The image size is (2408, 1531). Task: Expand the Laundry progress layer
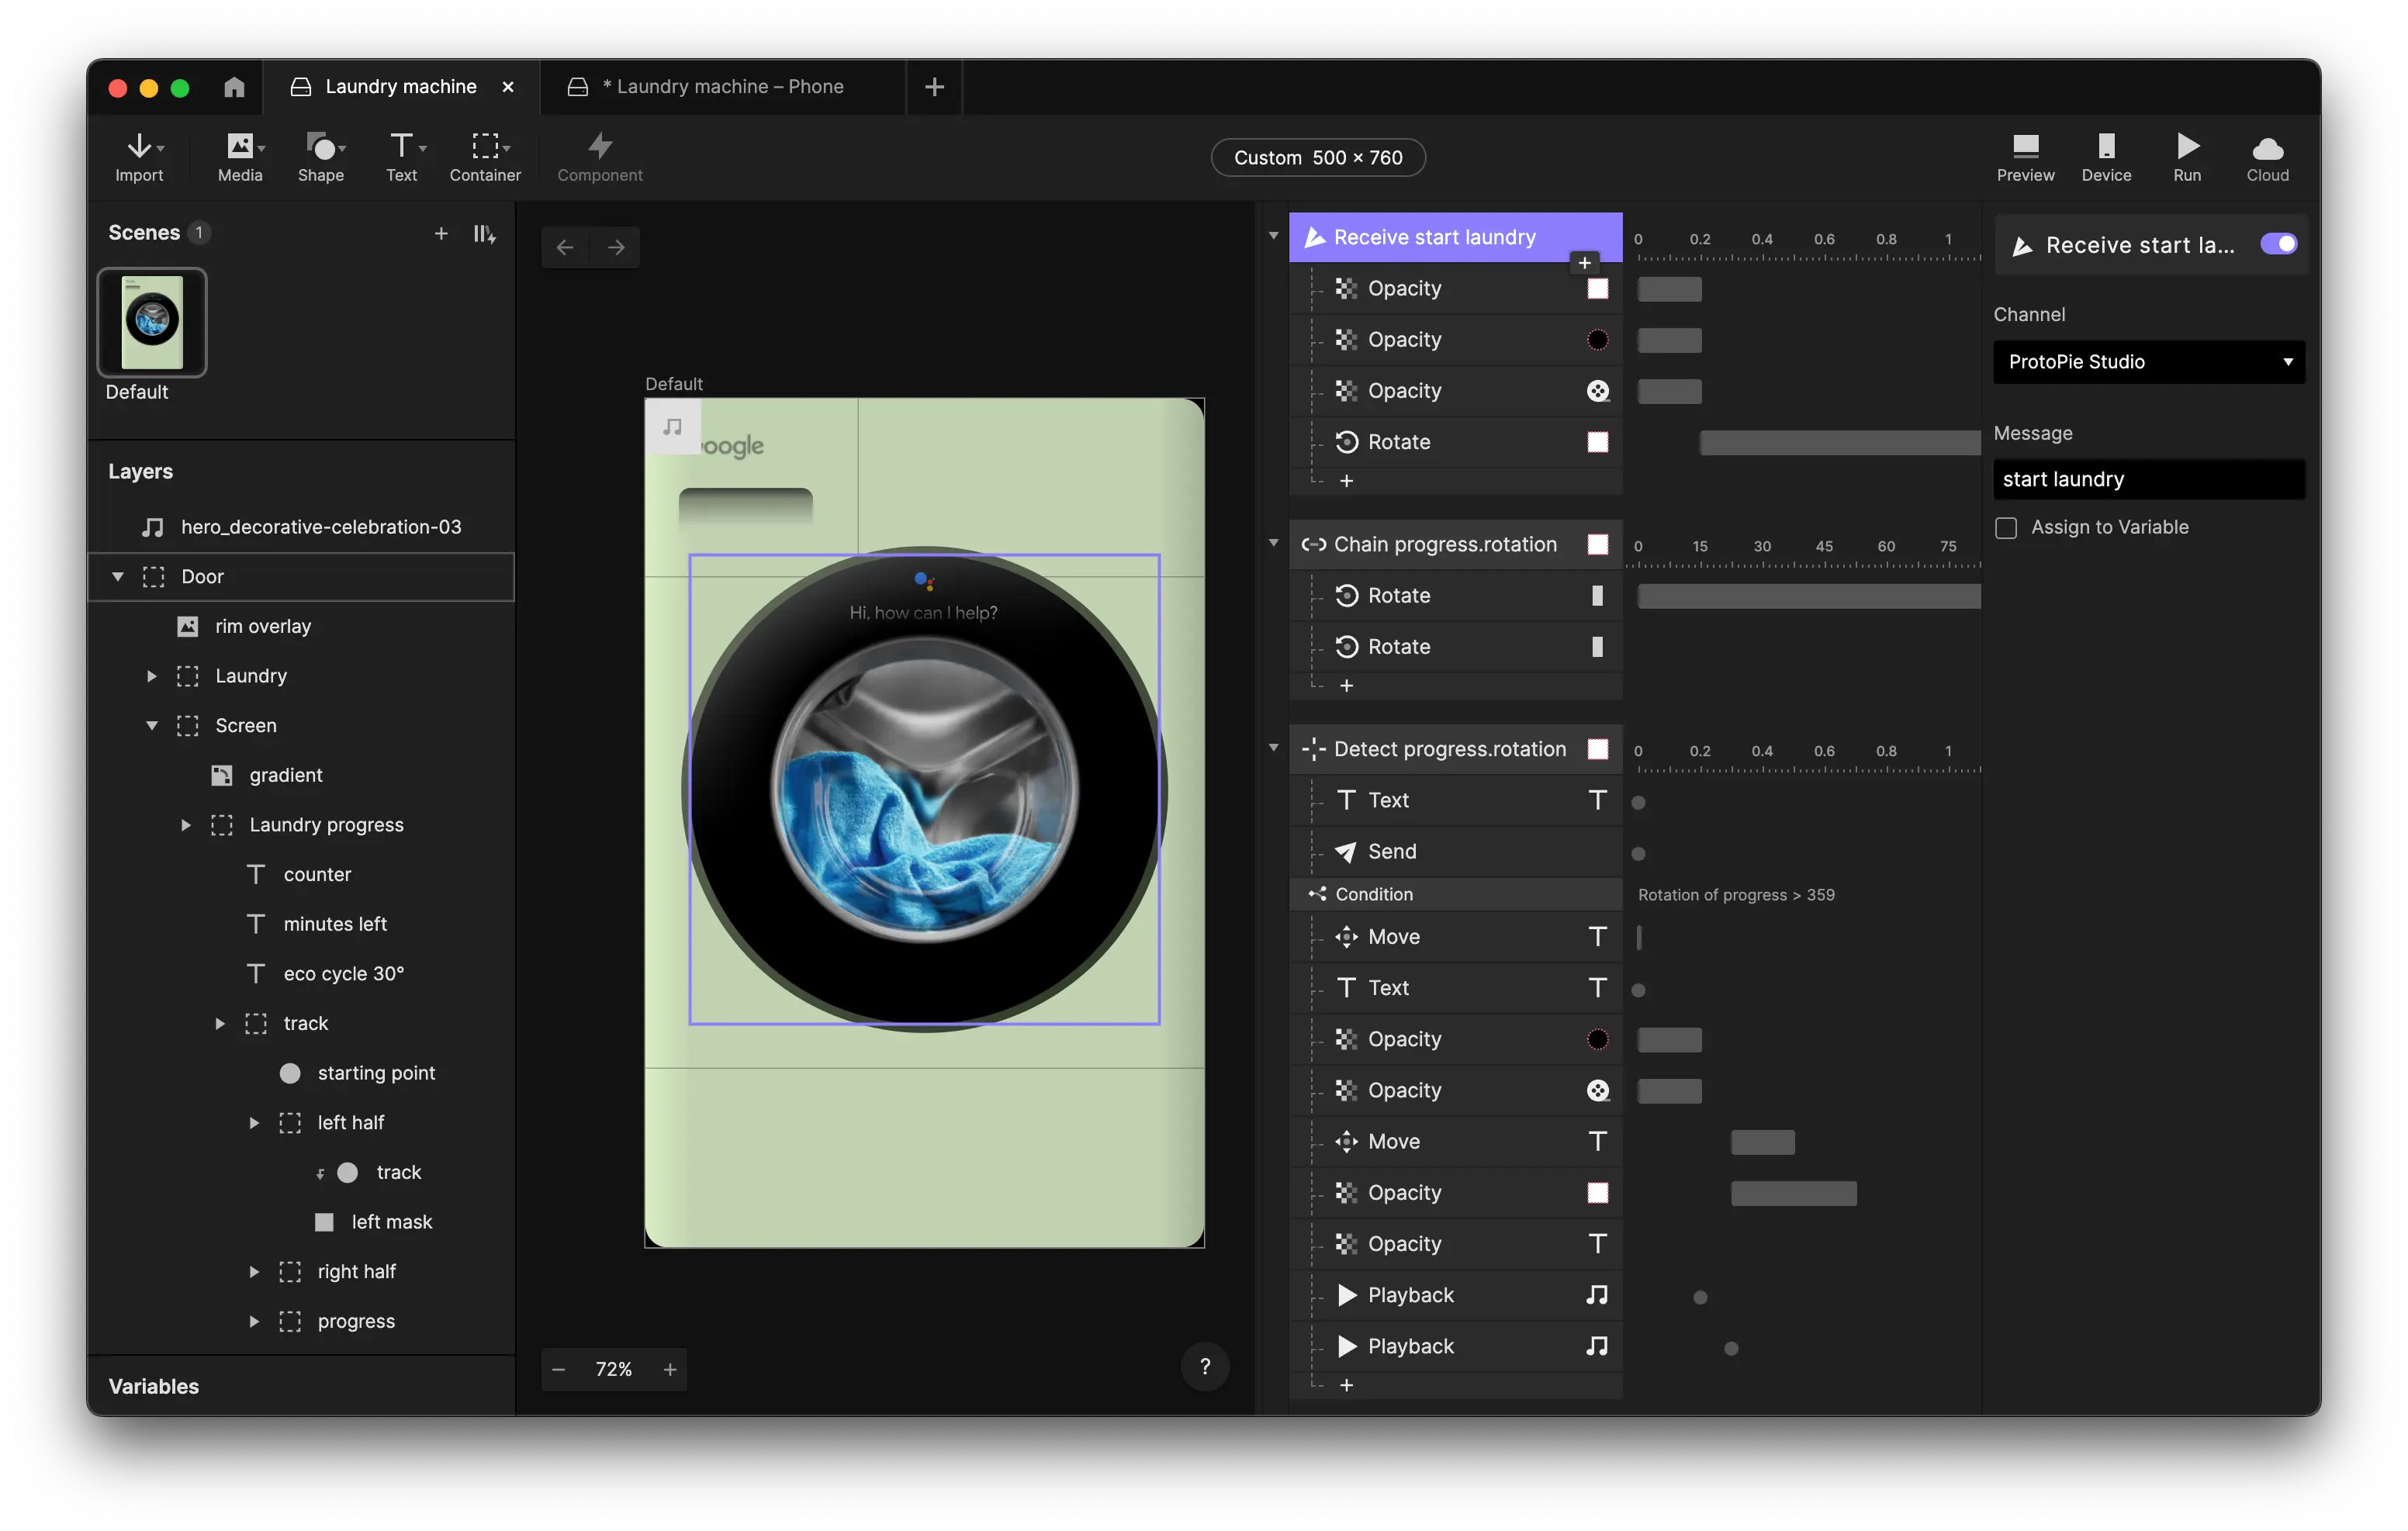click(186, 825)
